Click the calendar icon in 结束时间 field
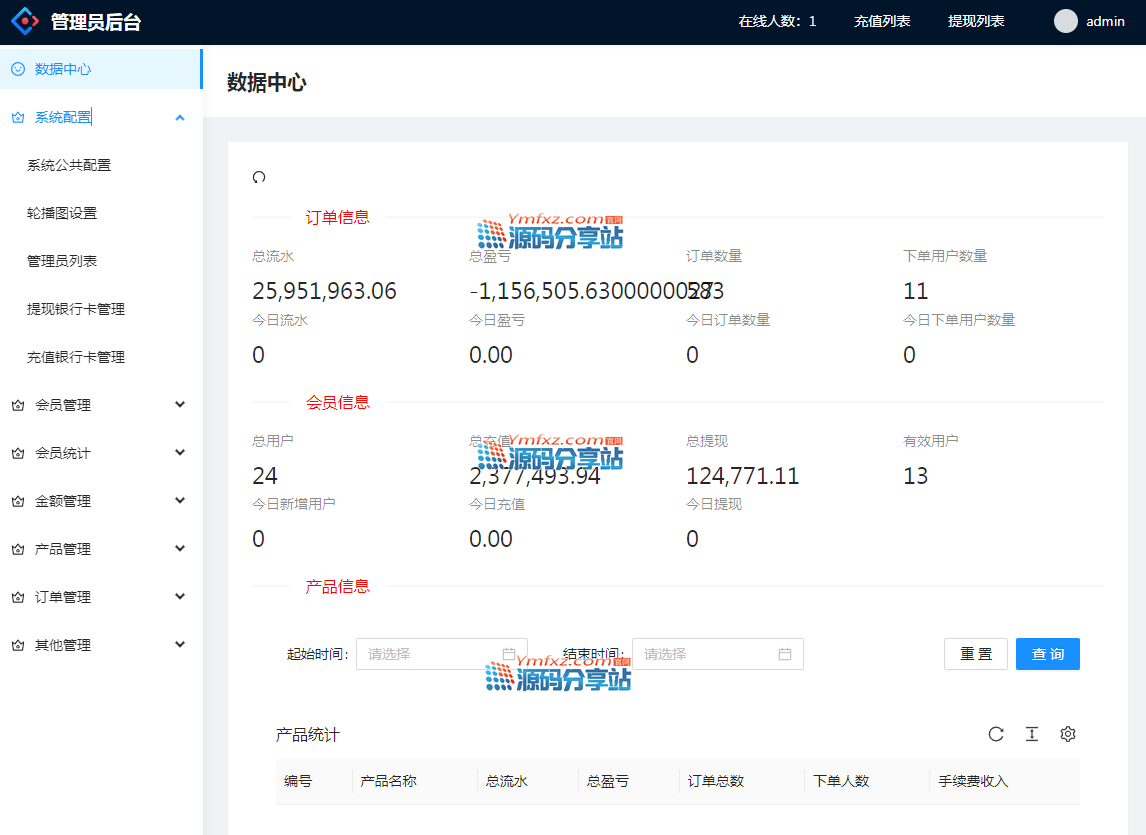This screenshot has width=1146, height=835. tap(785, 654)
